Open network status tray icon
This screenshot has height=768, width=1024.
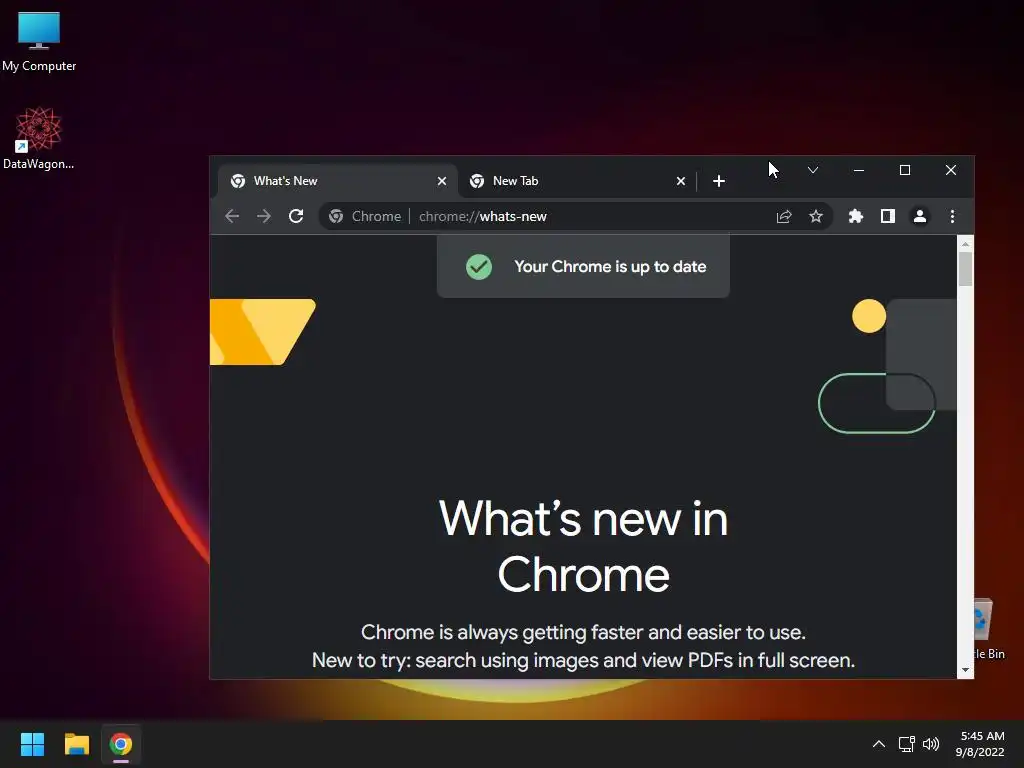coord(906,744)
